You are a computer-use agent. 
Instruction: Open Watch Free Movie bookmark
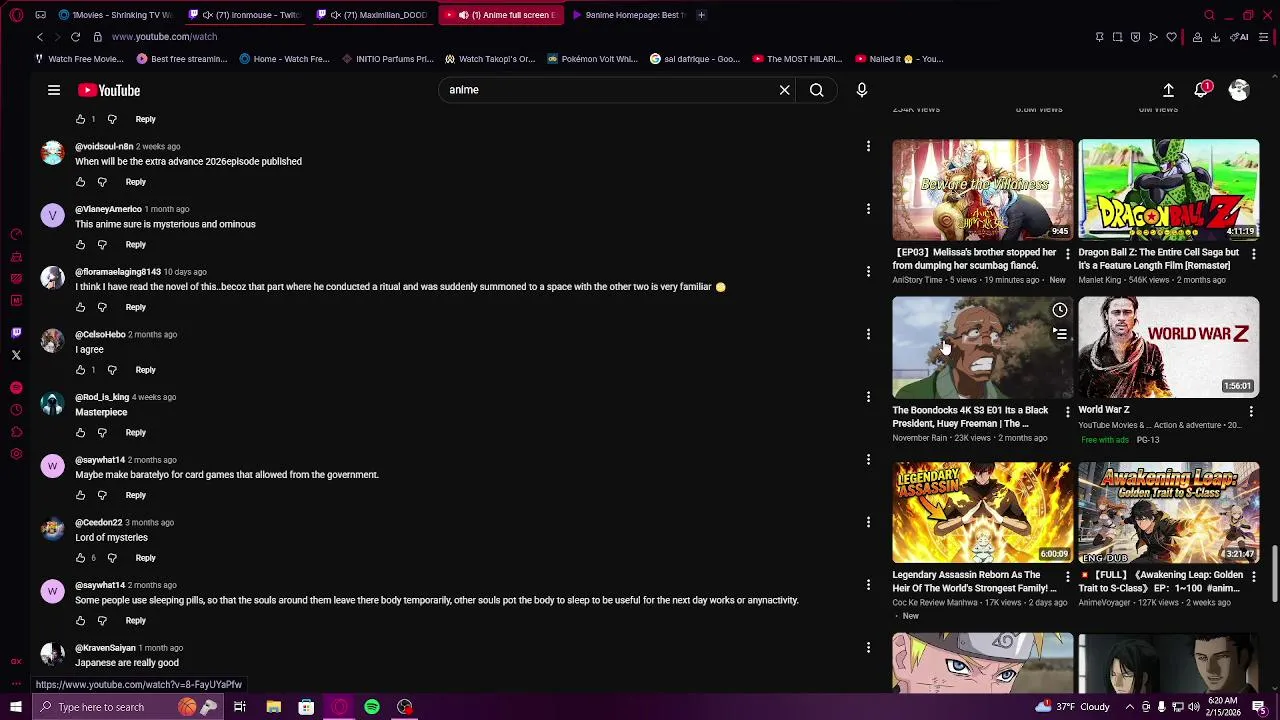click(79, 59)
